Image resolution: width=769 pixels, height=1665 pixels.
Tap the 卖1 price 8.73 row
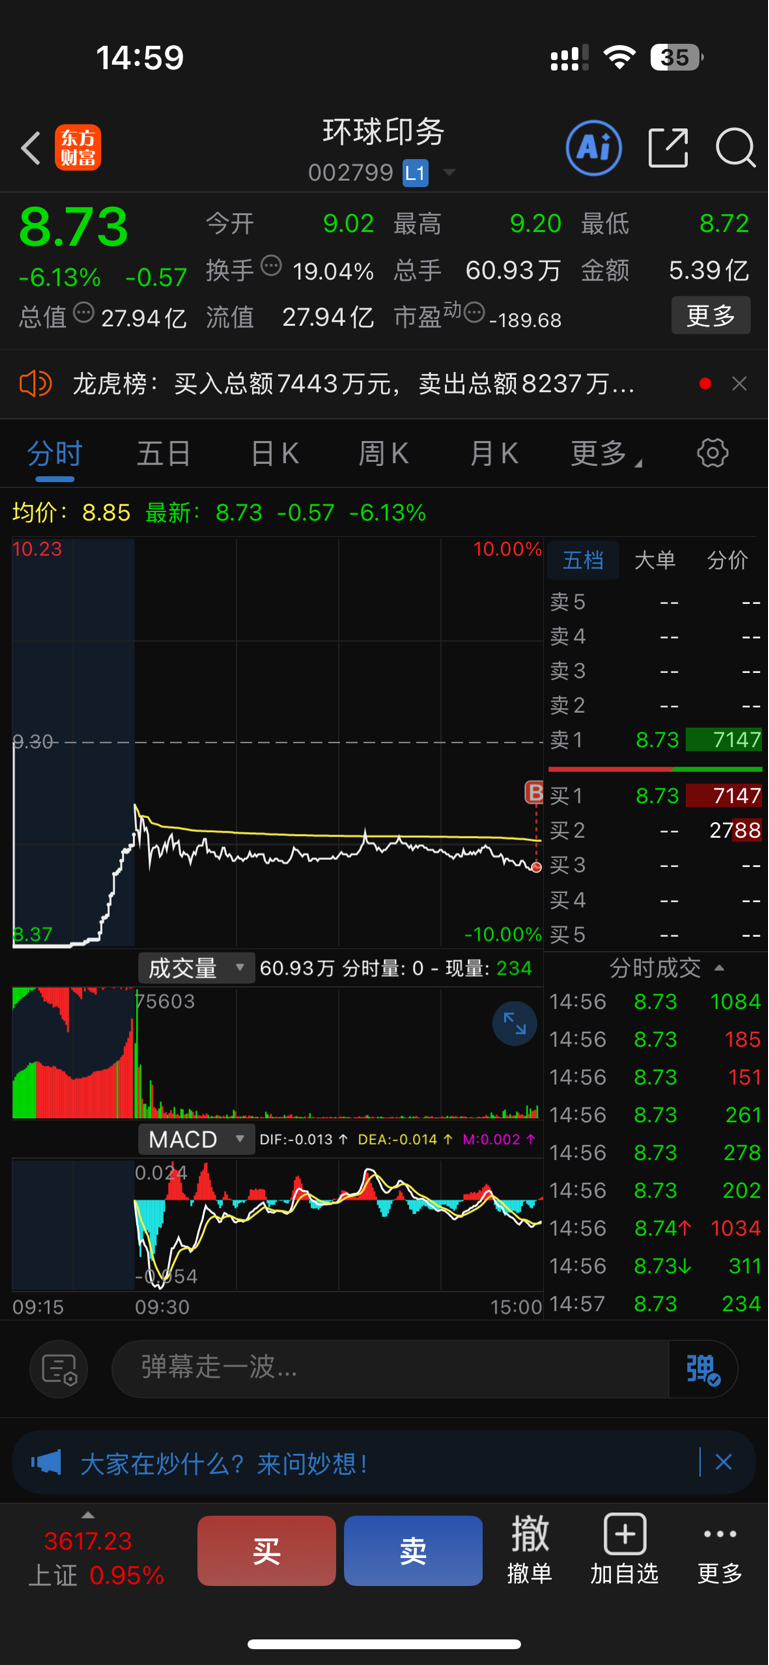tap(655, 740)
